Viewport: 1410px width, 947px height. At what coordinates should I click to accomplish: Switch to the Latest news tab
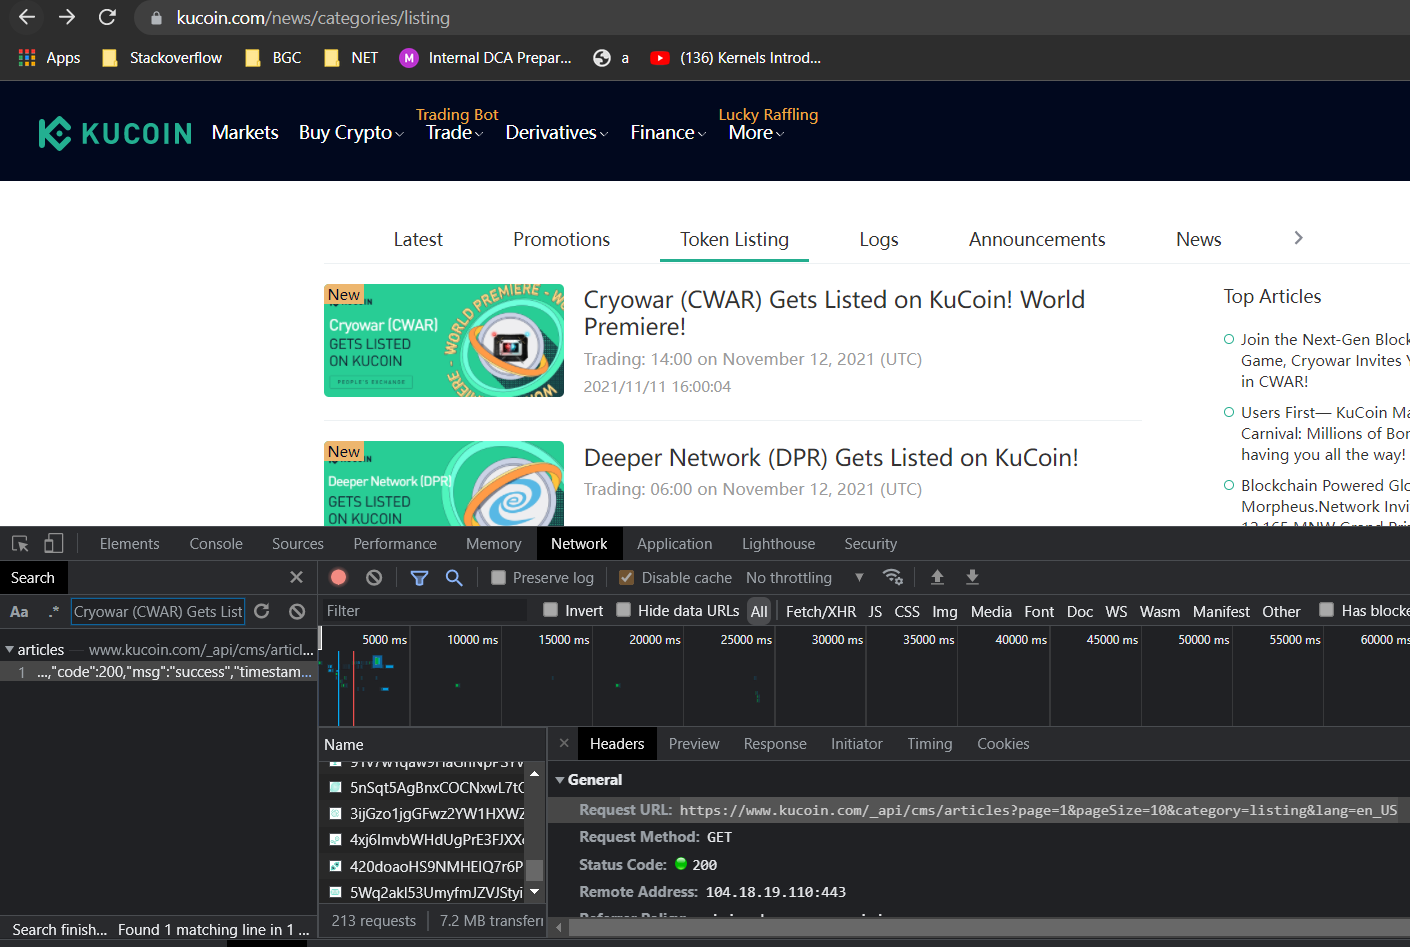418,239
